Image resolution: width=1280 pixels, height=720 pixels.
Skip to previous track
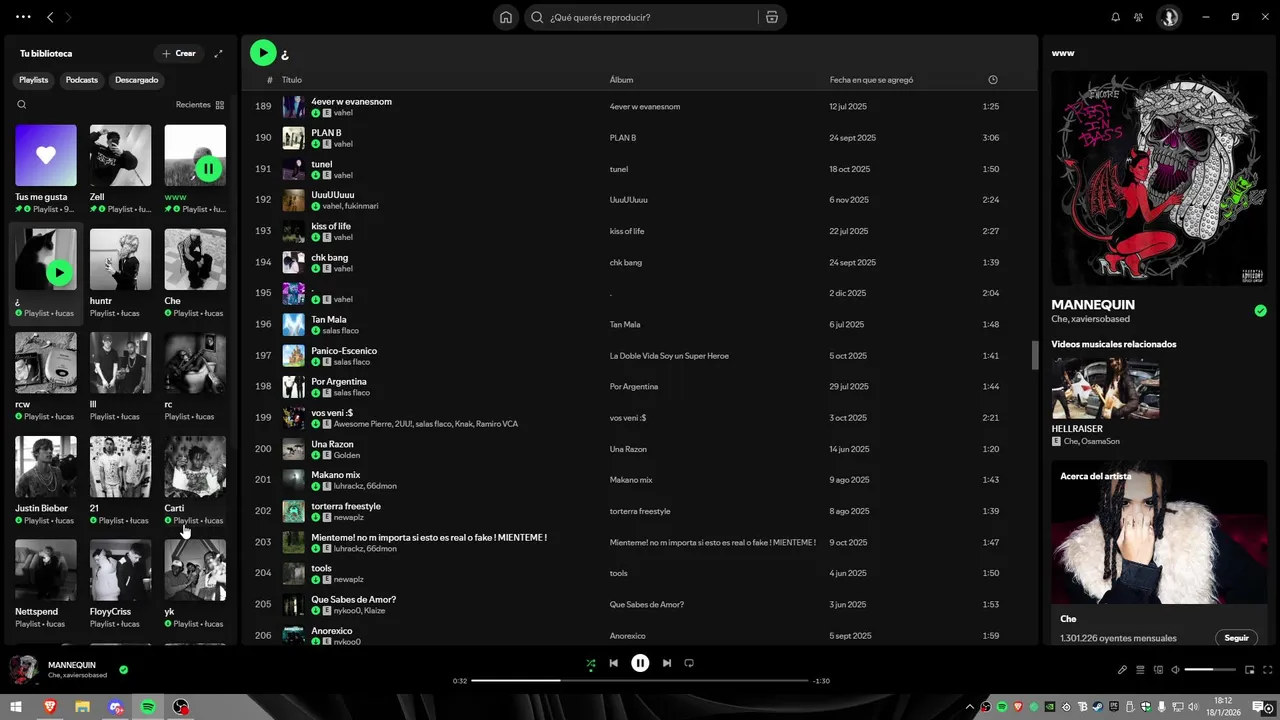pos(614,663)
